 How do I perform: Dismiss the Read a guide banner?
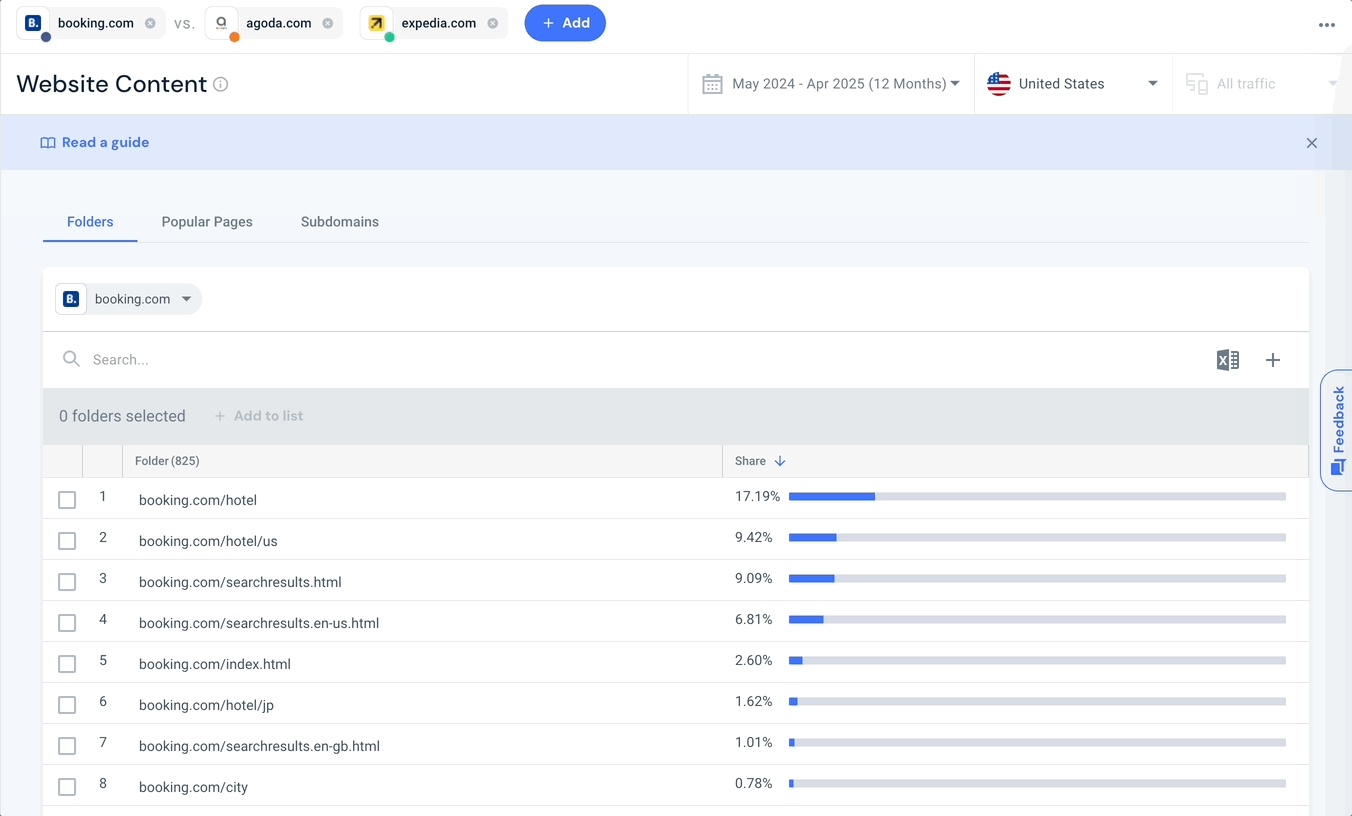click(x=1312, y=143)
